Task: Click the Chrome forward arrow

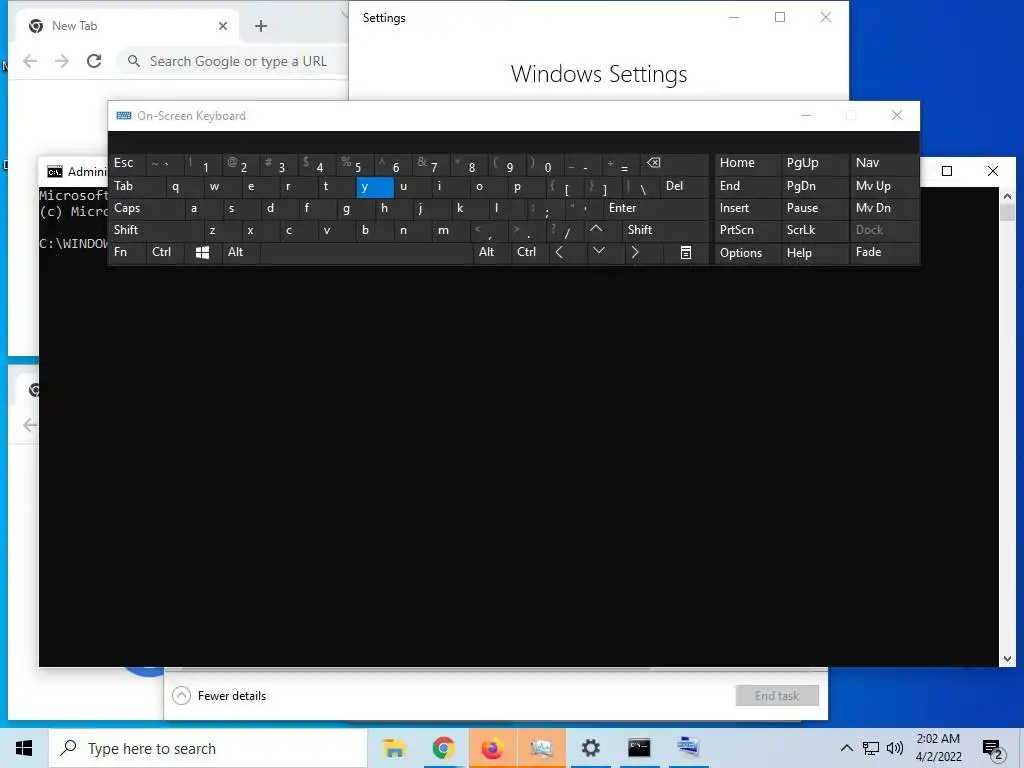Action: point(62,61)
